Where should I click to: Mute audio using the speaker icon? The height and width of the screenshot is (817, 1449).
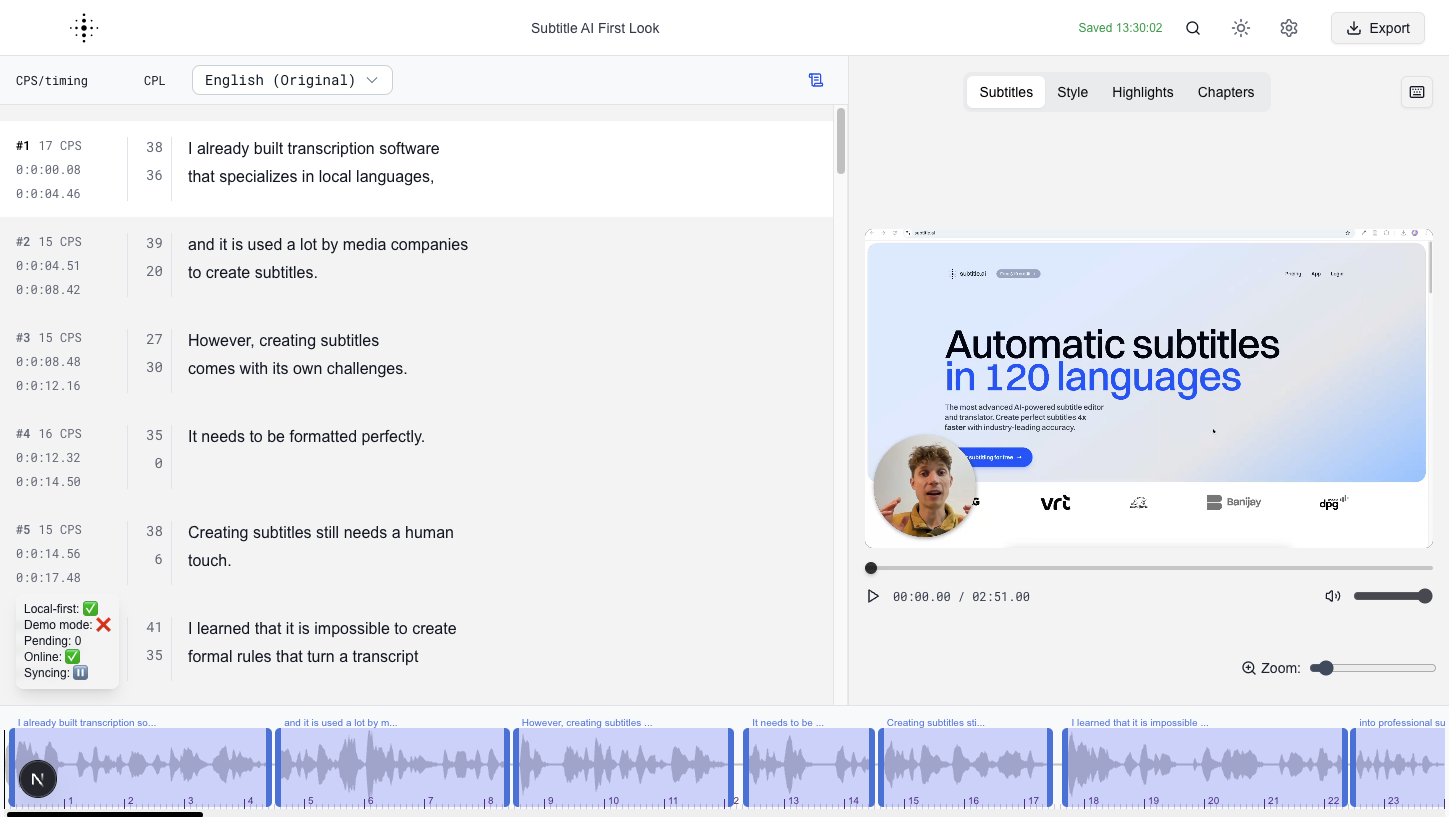coord(1332,595)
